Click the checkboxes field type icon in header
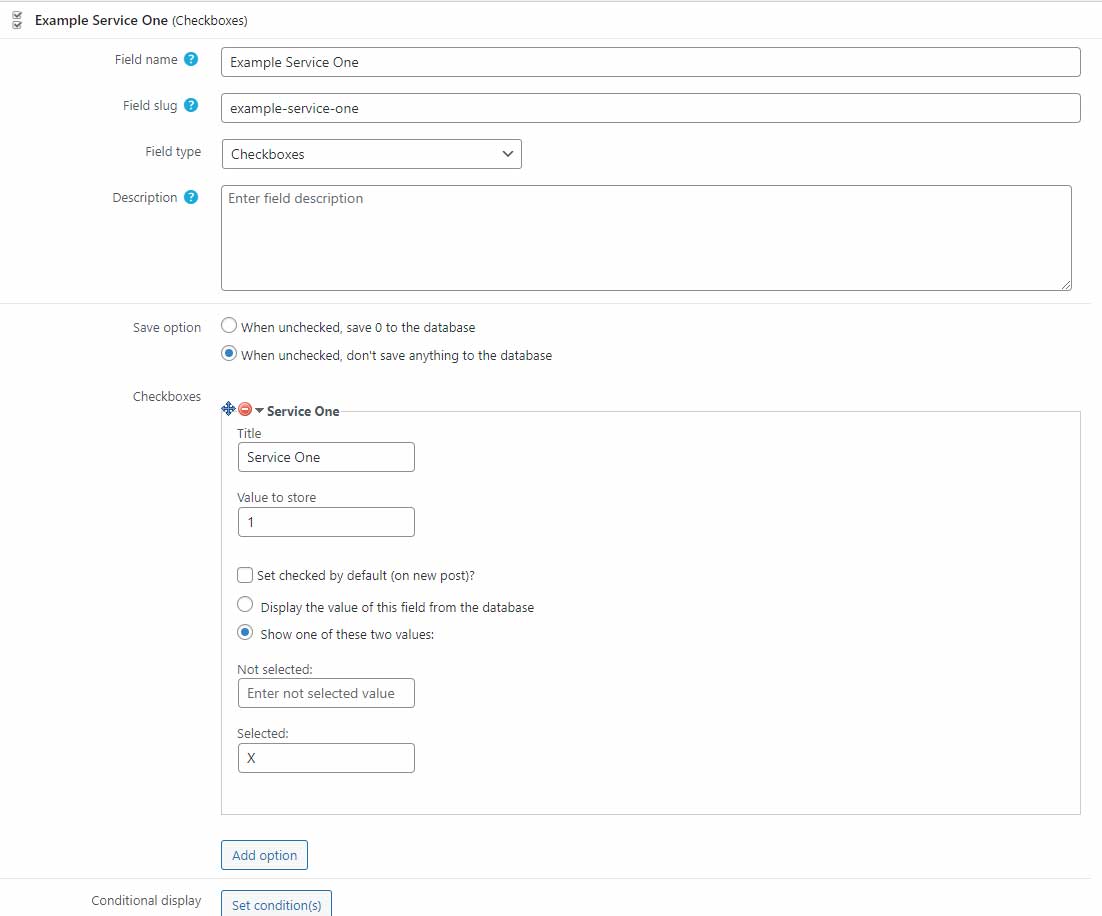Image resolution: width=1102 pixels, height=916 pixels. [18, 20]
